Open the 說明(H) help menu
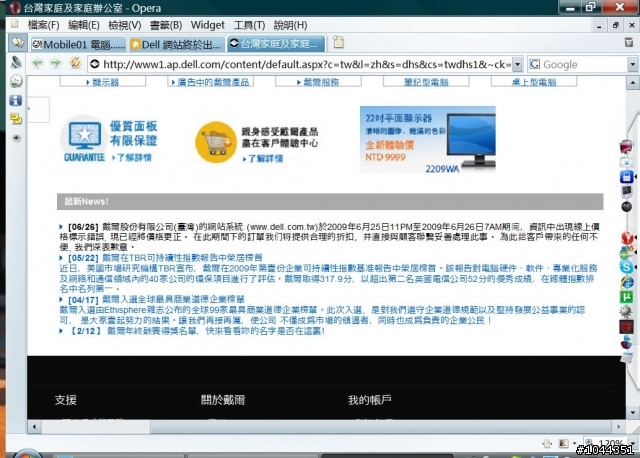Screen dimensions: 640x458 point(290,25)
